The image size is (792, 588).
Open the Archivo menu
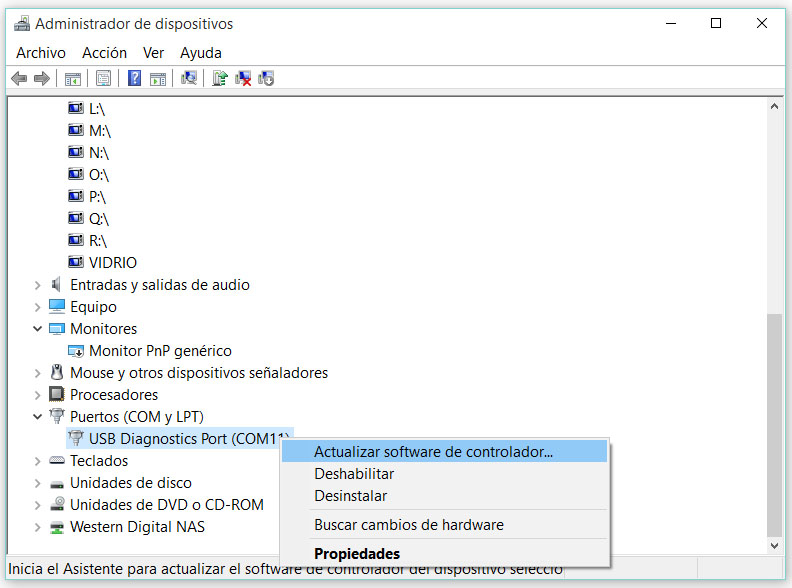pyautogui.click(x=41, y=53)
